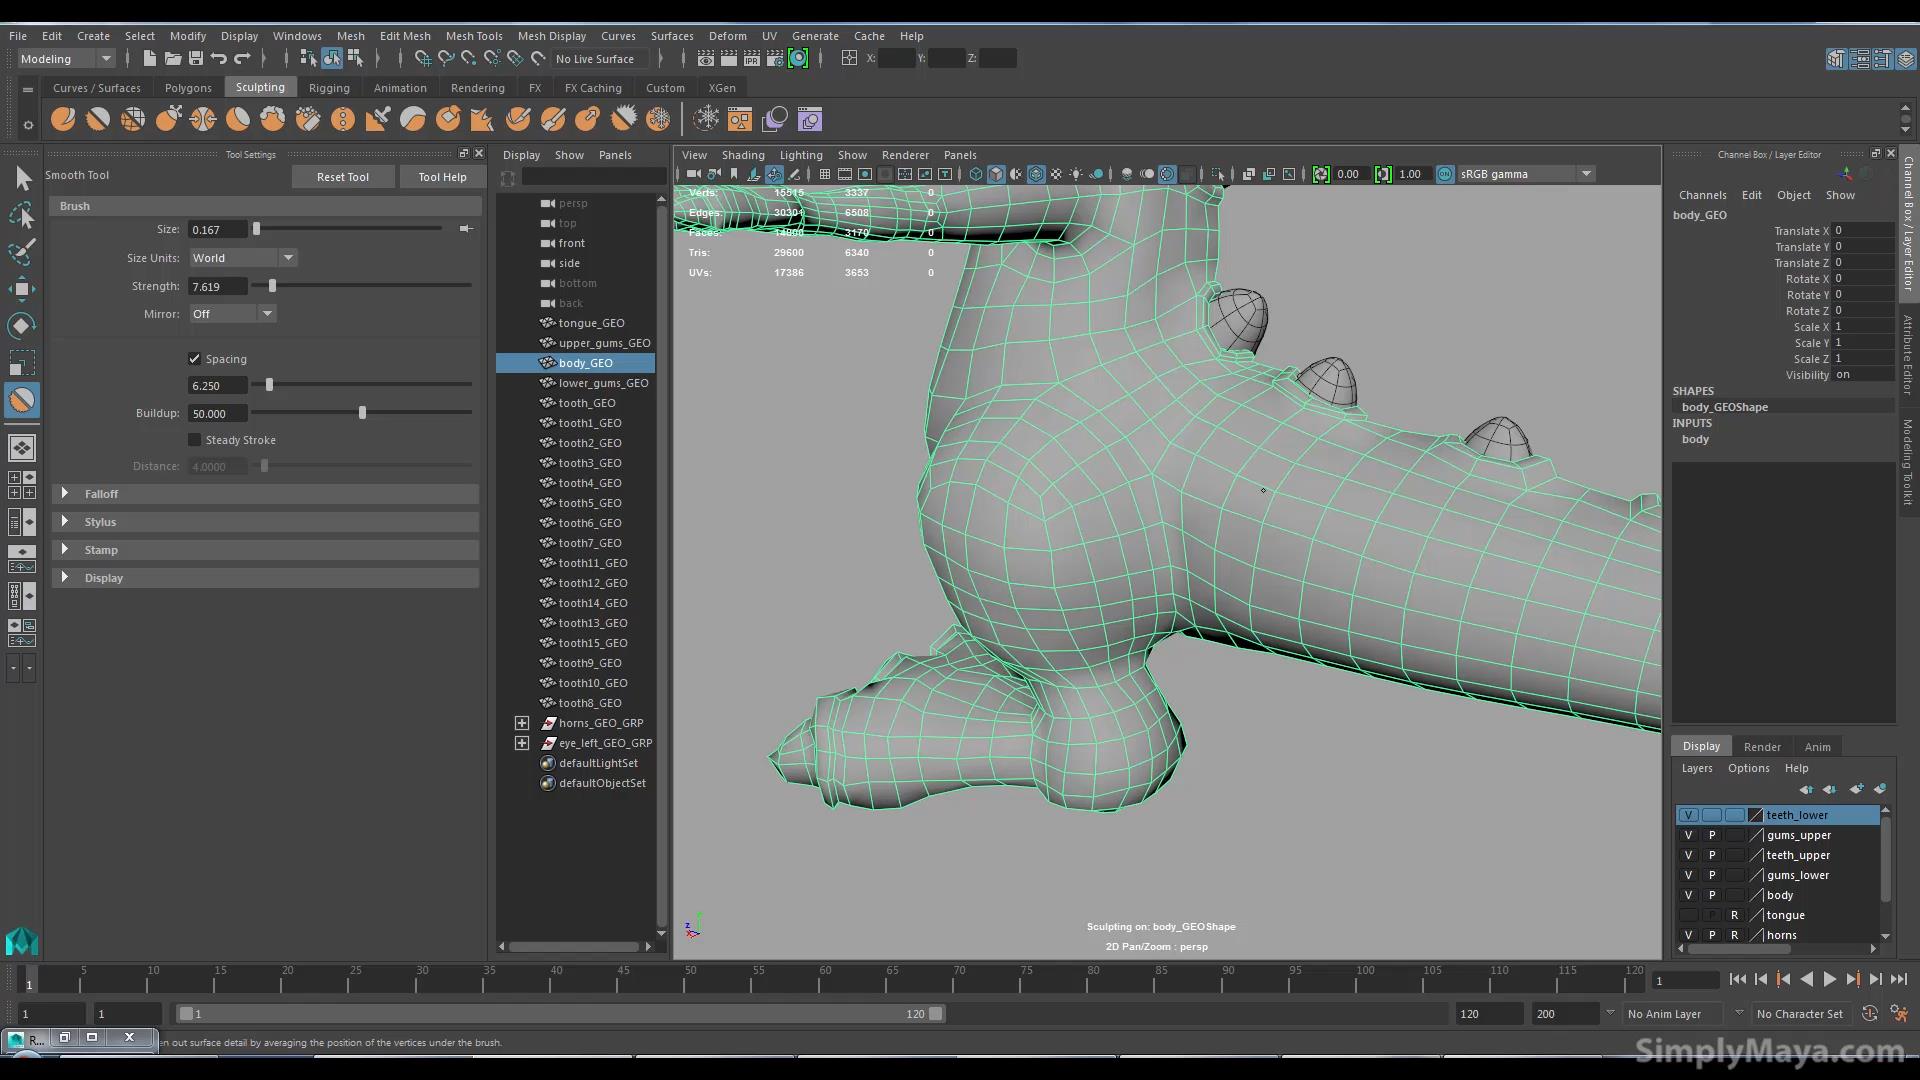Activate the Select tool arrow in toolbox

[x=23, y=179]
